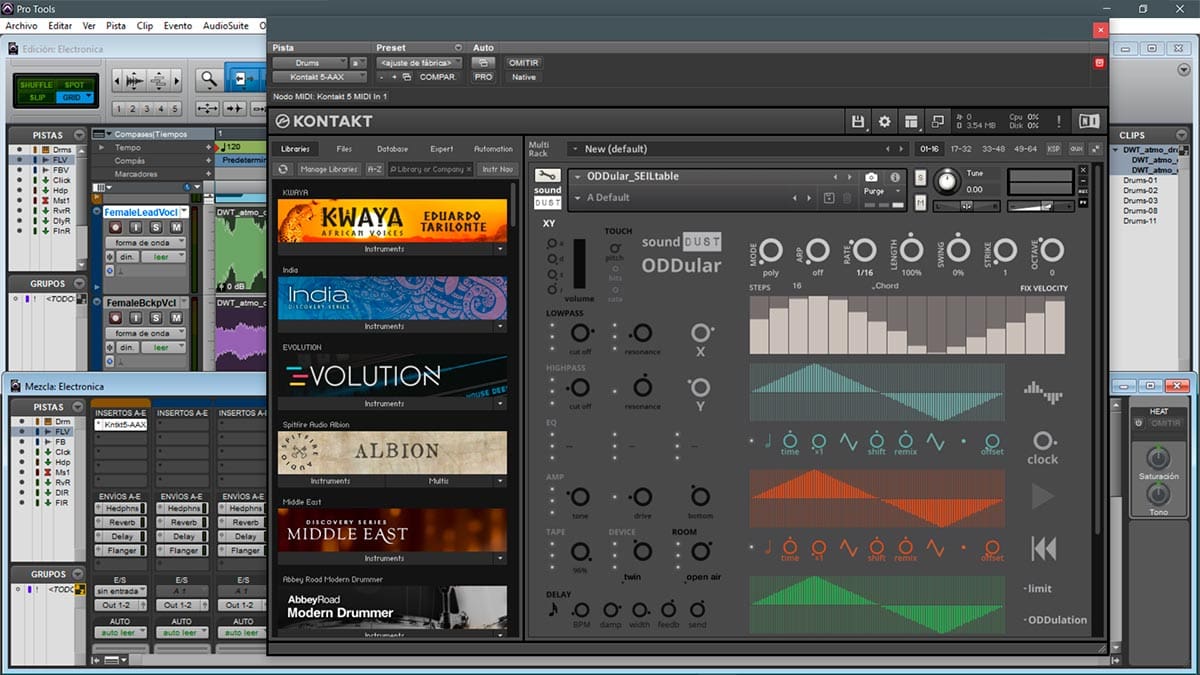Screen dimensions: 1200x675
Task: Expand Kwaya Instruments dropdown arrow
Action: tap(500, 249)
